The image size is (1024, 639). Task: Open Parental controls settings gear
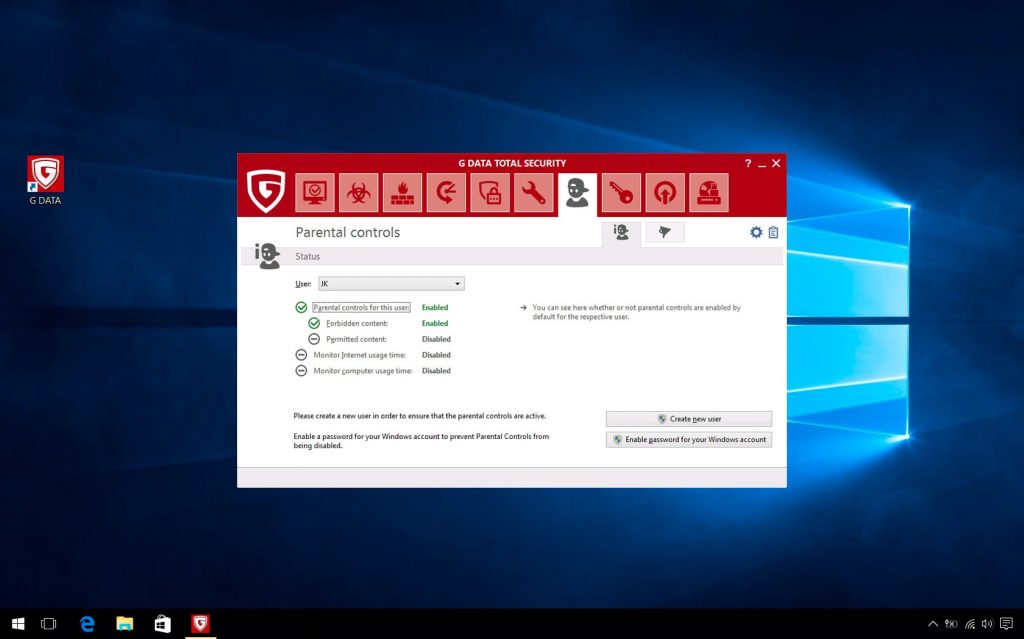[756, 232]
